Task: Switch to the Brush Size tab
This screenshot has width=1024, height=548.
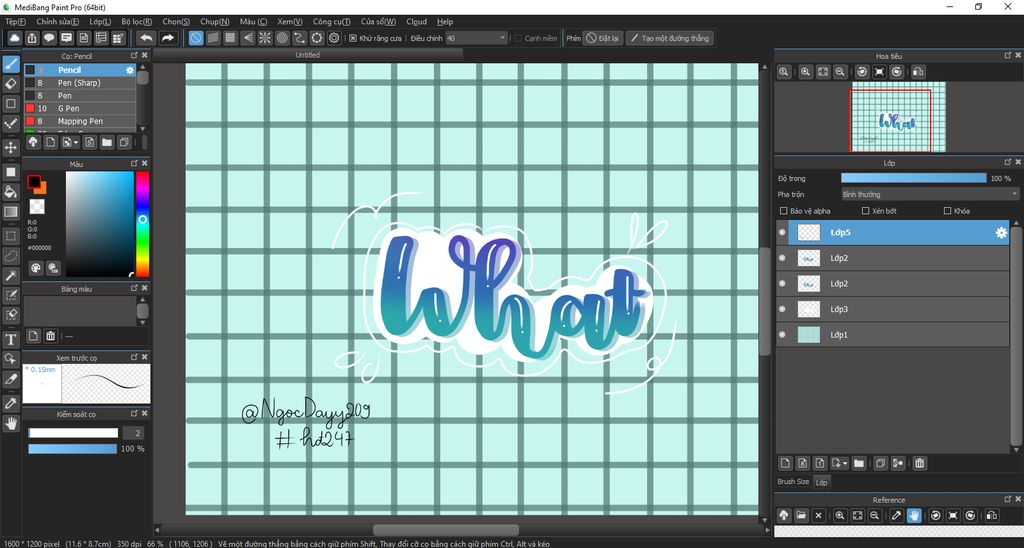Action: (793, 482)
